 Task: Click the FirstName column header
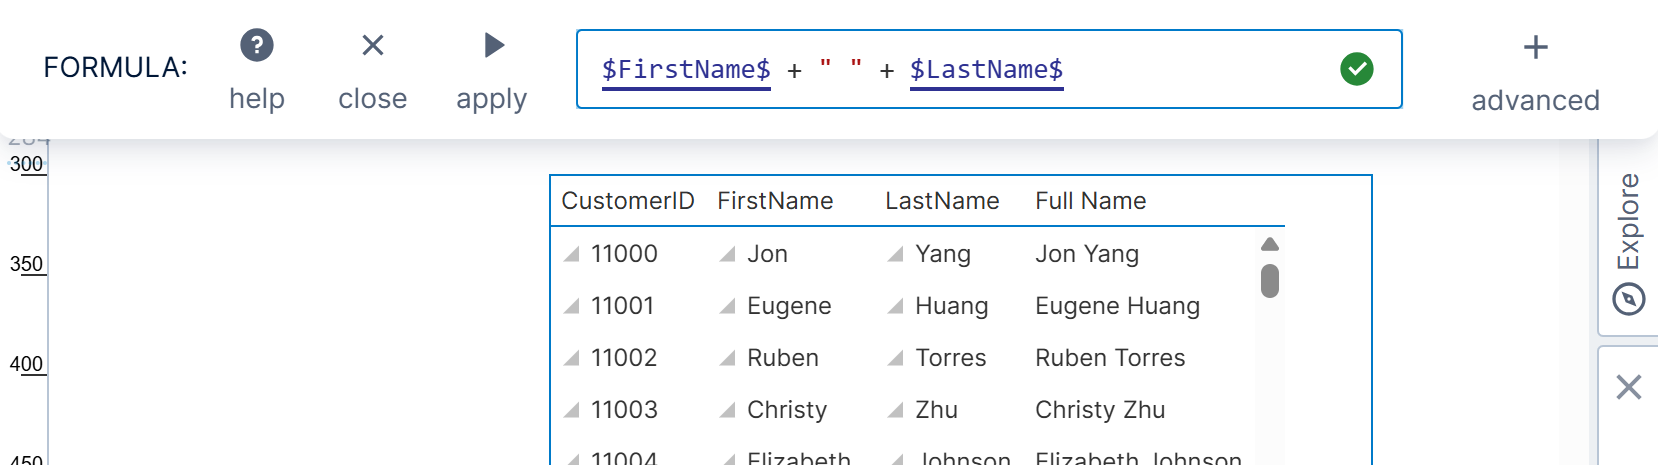(x=775, y=201)
